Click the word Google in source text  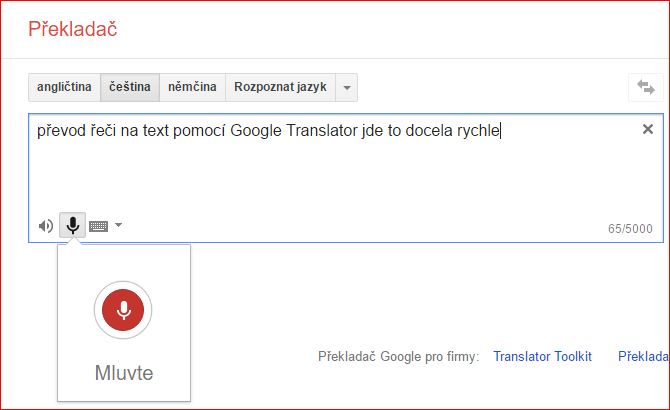(x=256, y=131)
